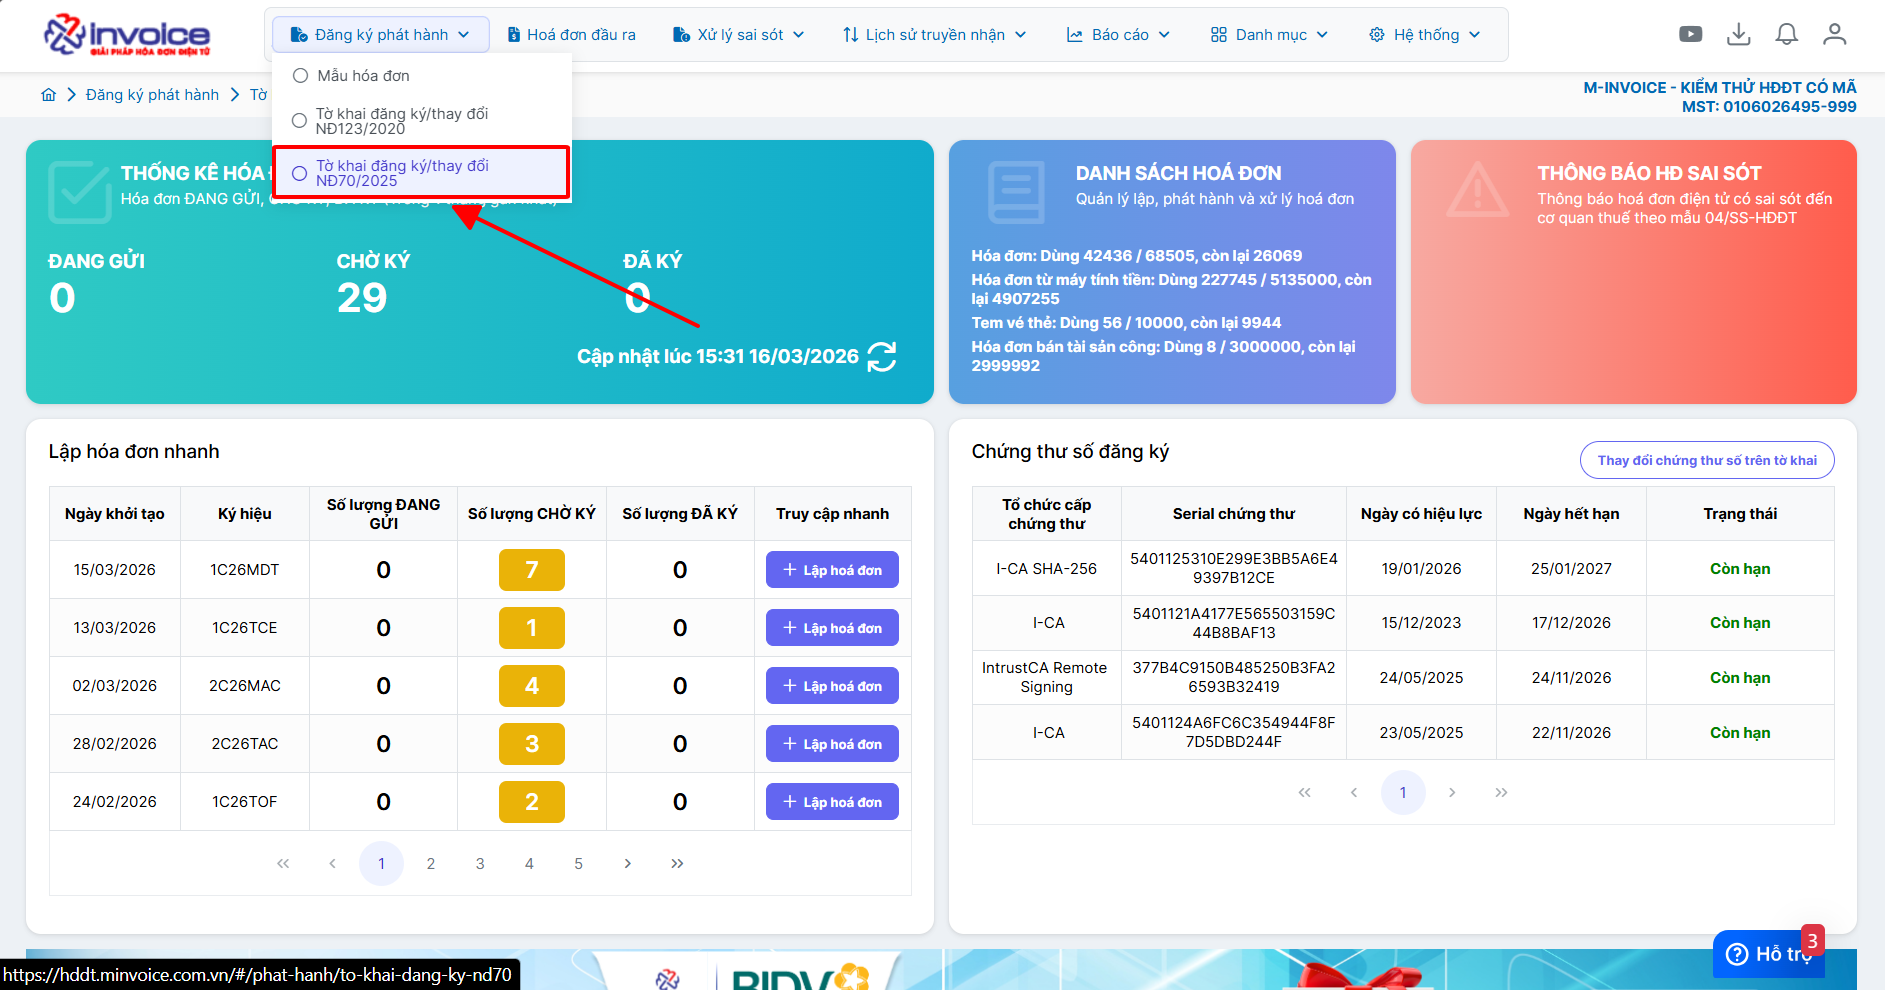Open the Hệ thống dropdown menu

(x=1424, y=35)
